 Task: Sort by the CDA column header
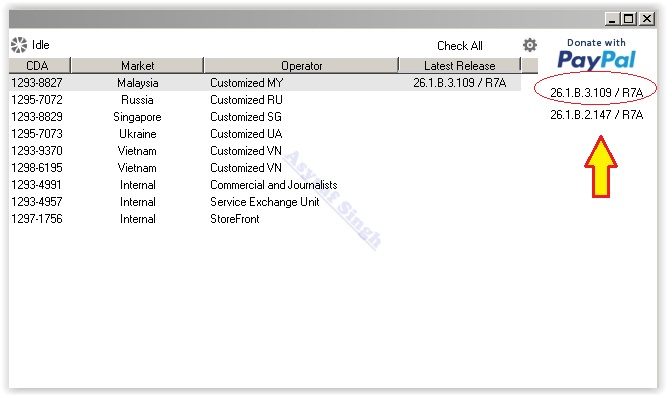(39, 66)
